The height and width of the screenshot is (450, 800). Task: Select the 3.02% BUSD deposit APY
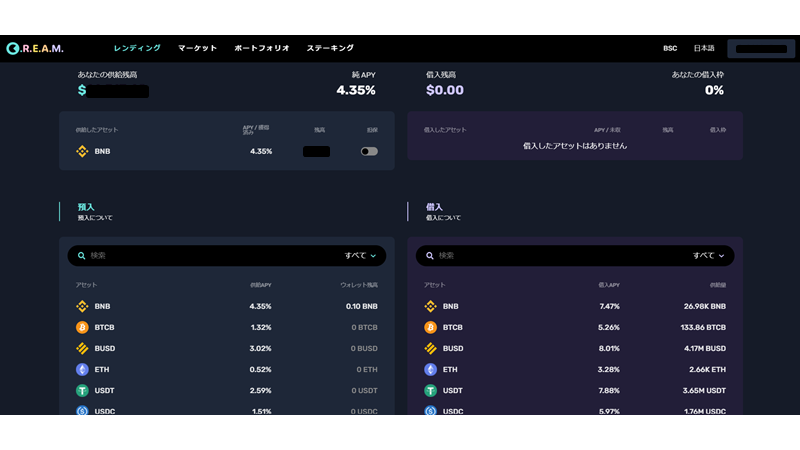coord(260,348)
